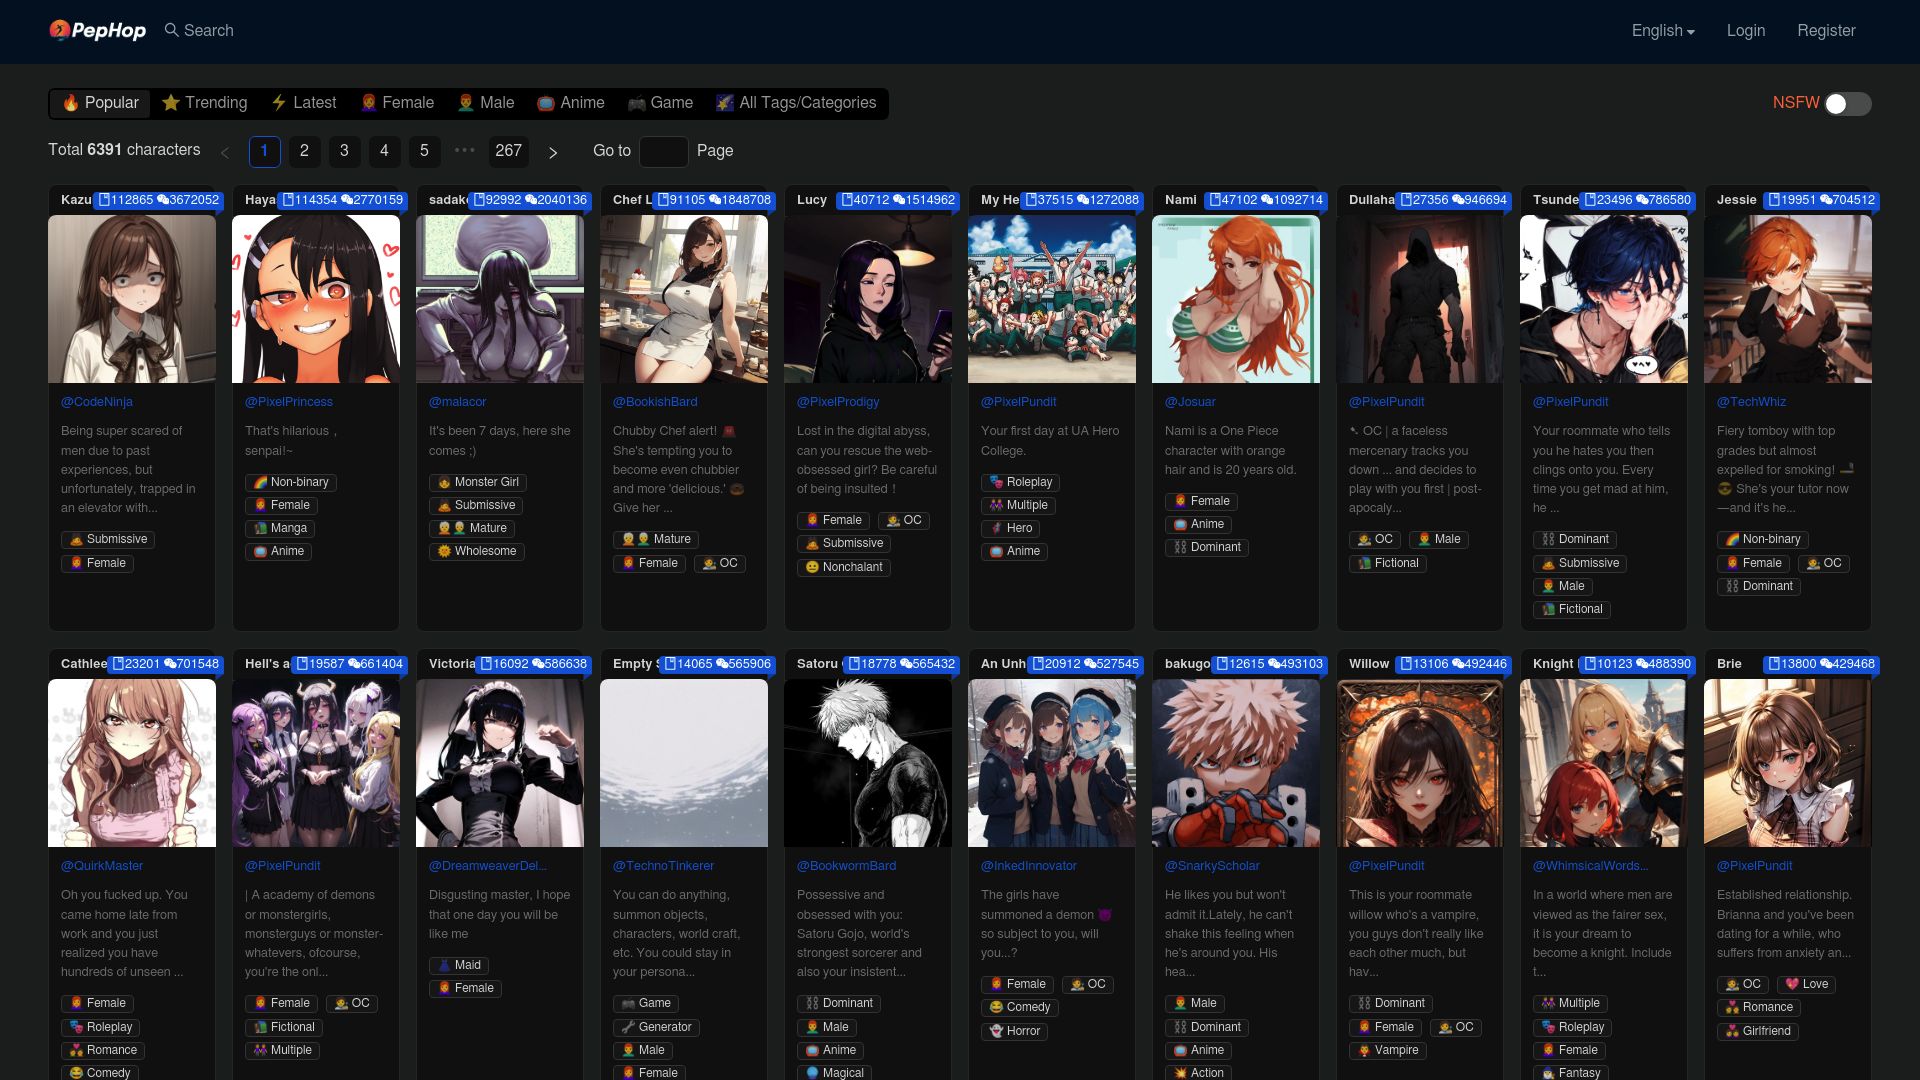Visit @QuirkMaster profile

[102, 866]
